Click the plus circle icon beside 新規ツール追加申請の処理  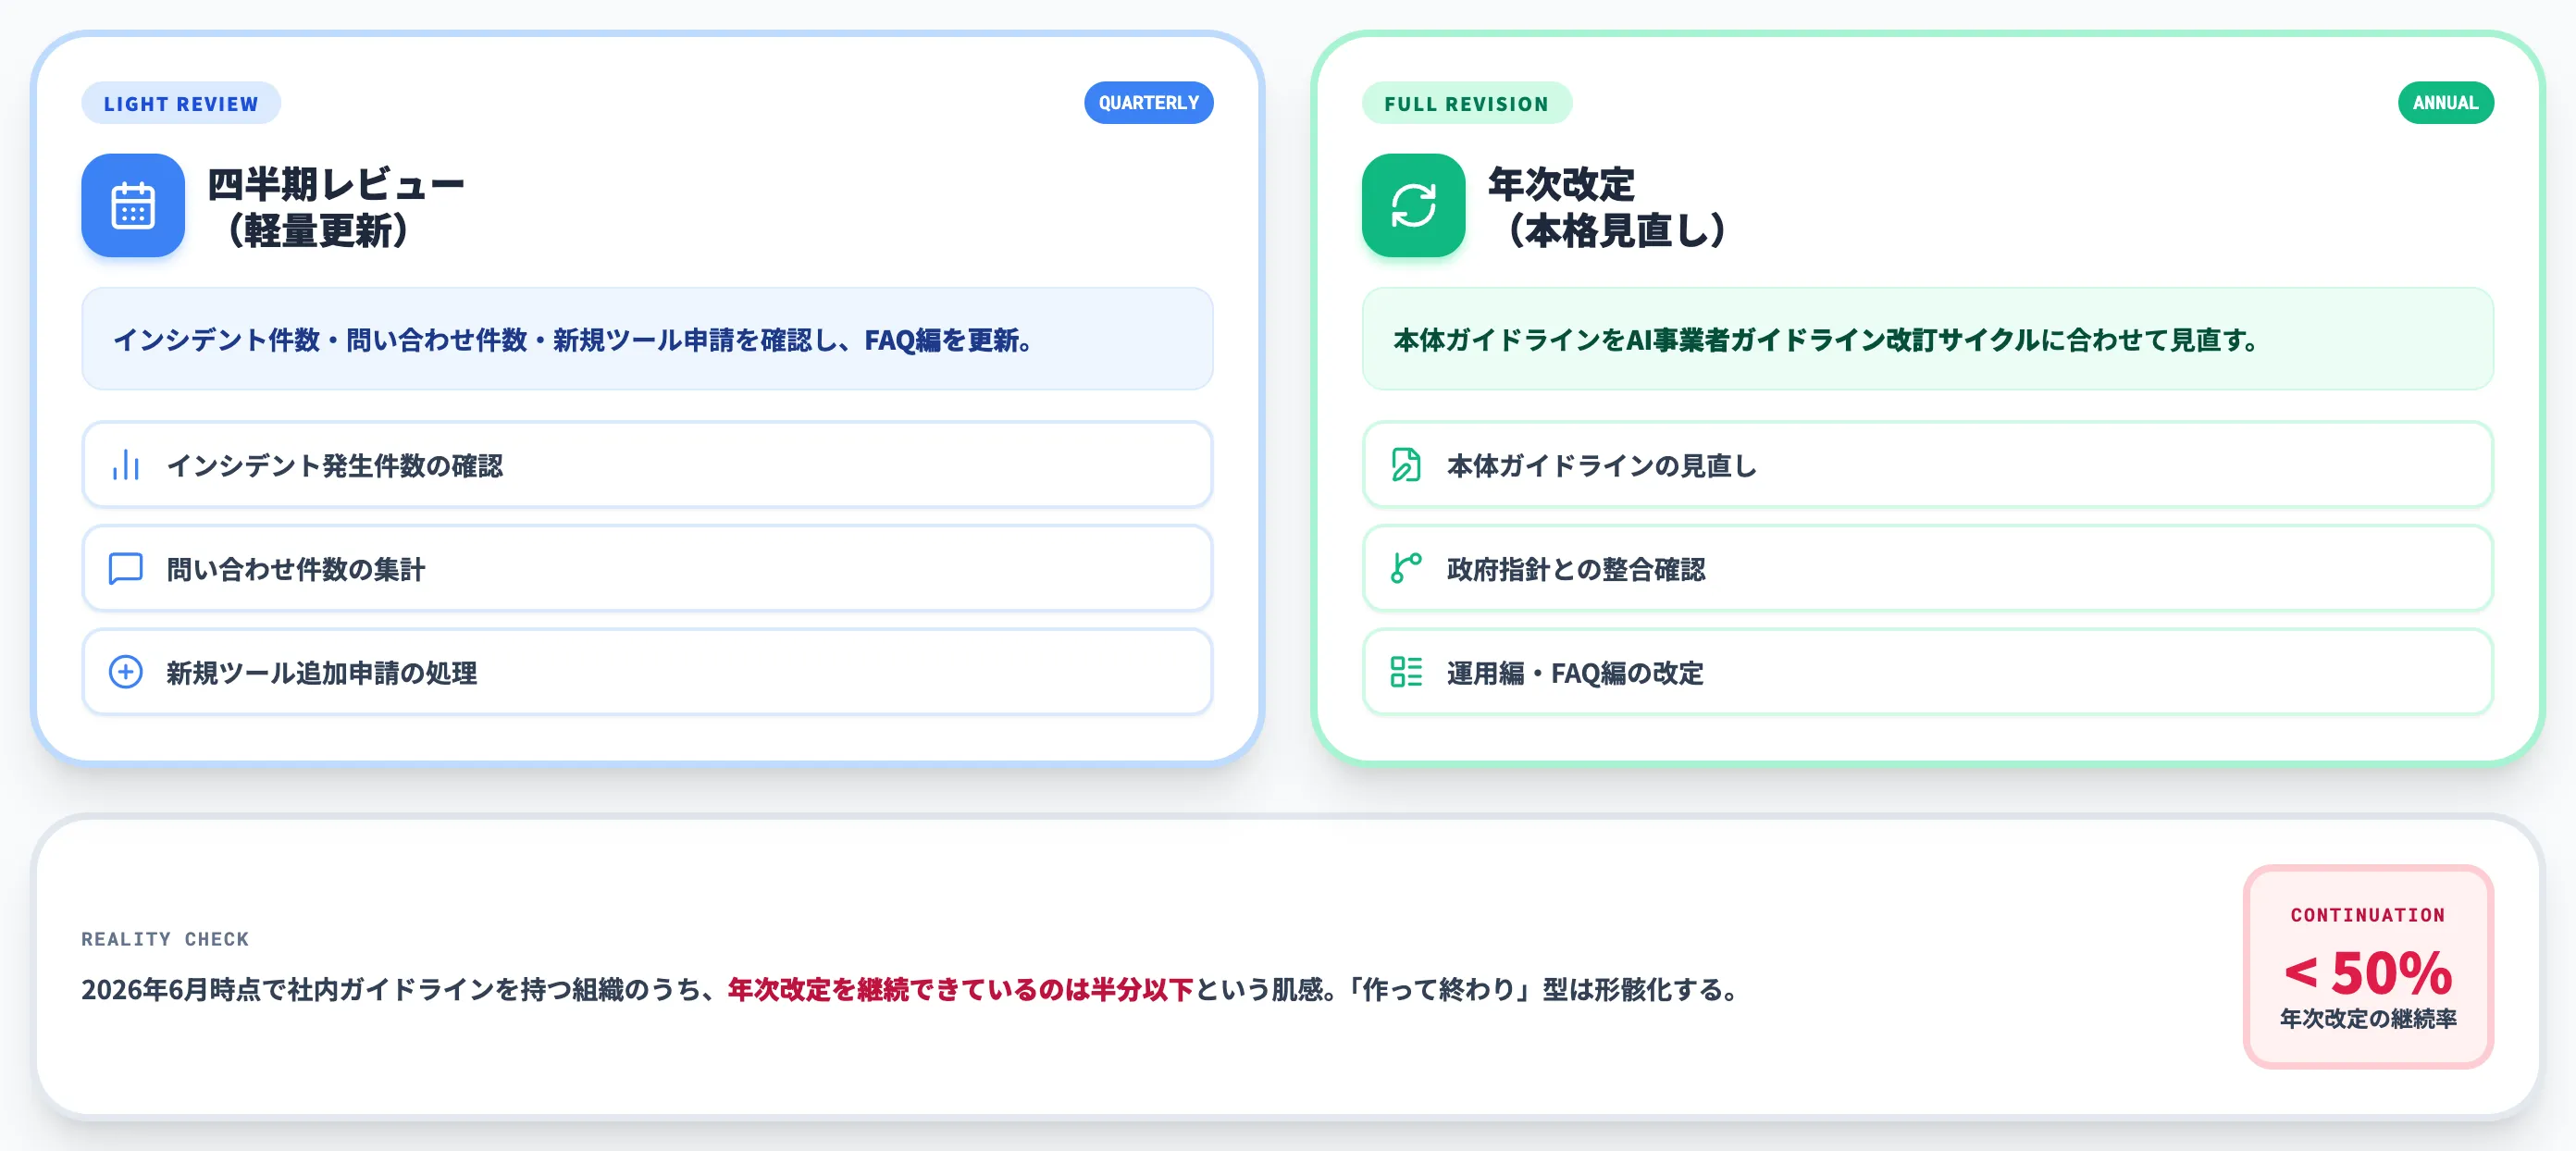[x=126, y=672]
